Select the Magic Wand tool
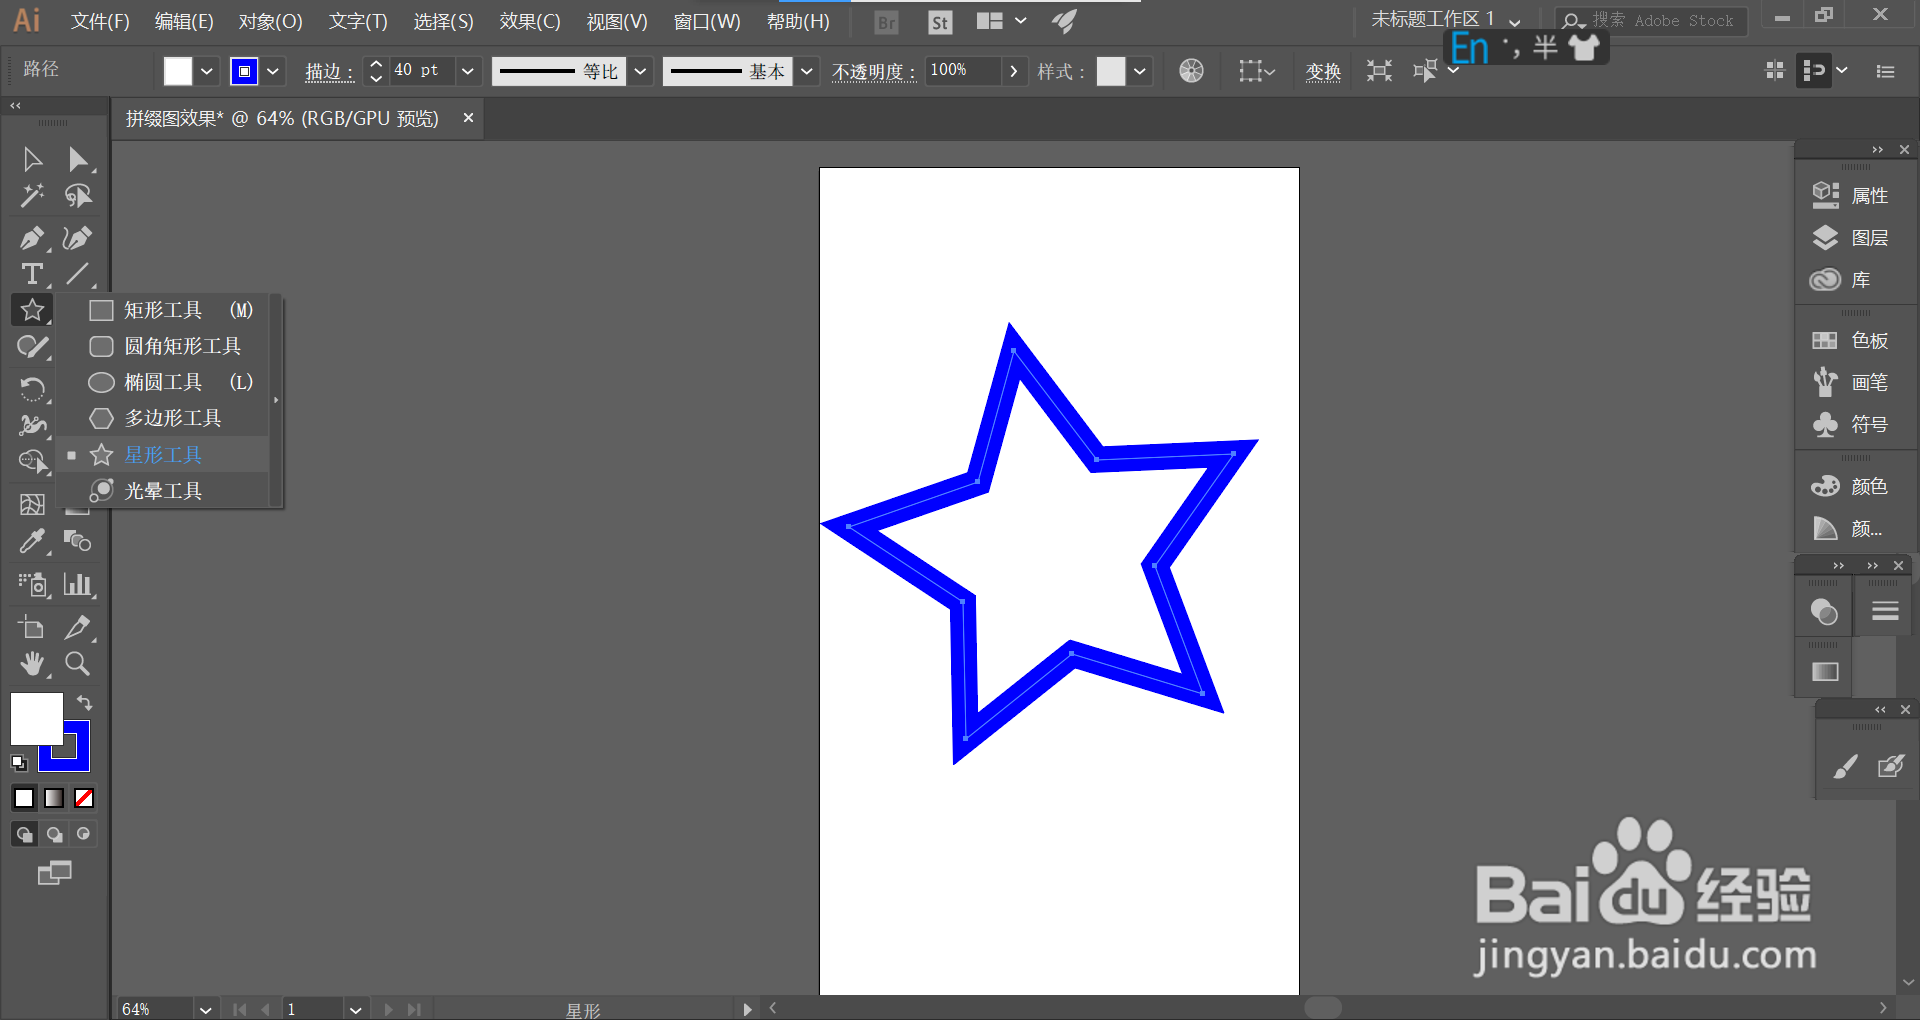Screen dimensions: 1920x1020 tap(32, 196)
